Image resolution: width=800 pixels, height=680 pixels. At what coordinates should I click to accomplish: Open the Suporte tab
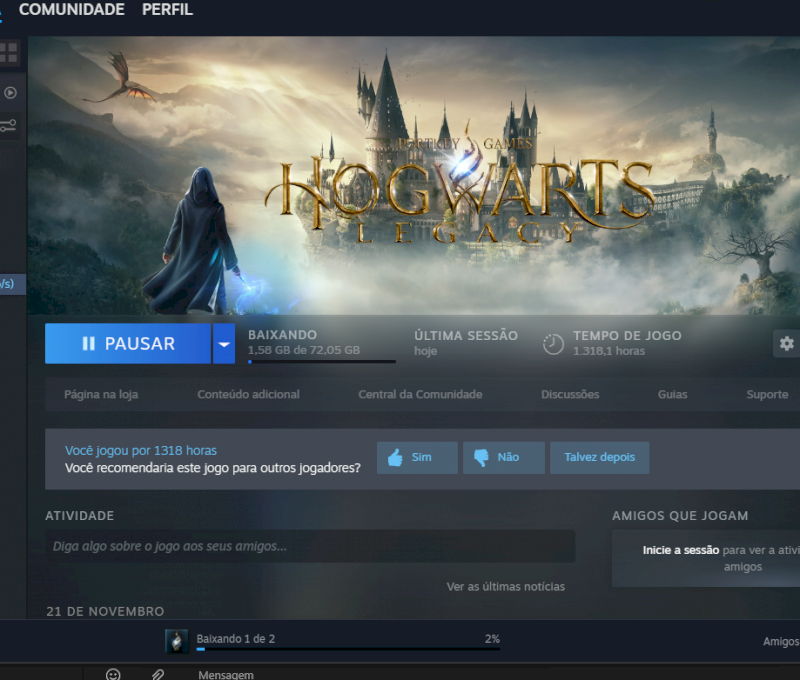point(767,394)
